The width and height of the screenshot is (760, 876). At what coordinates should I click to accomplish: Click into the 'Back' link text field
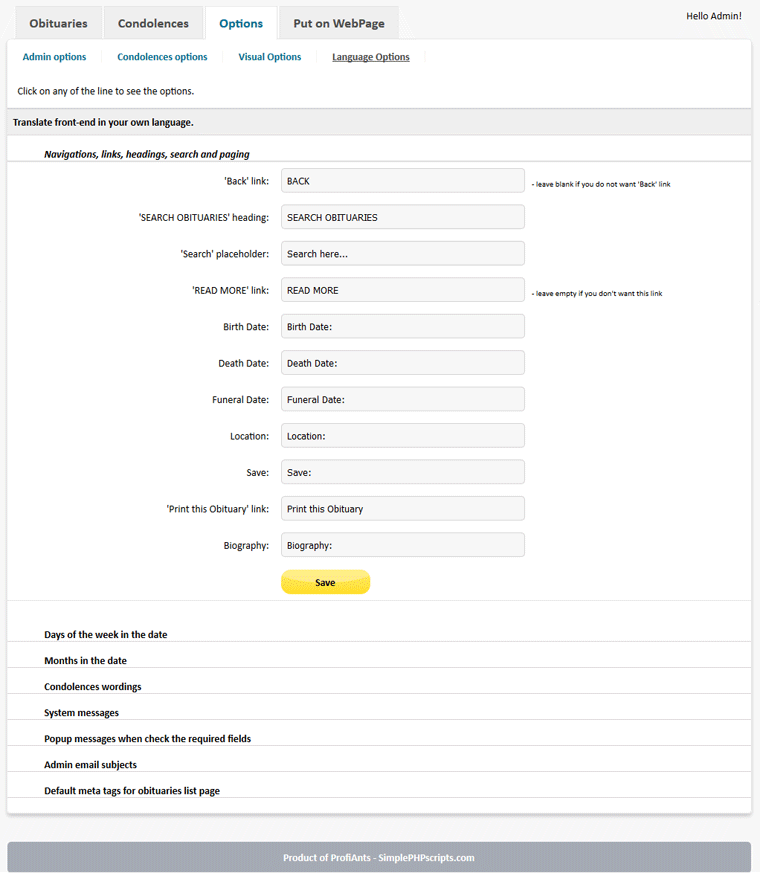pyautogui.click(x=402, y=181)
